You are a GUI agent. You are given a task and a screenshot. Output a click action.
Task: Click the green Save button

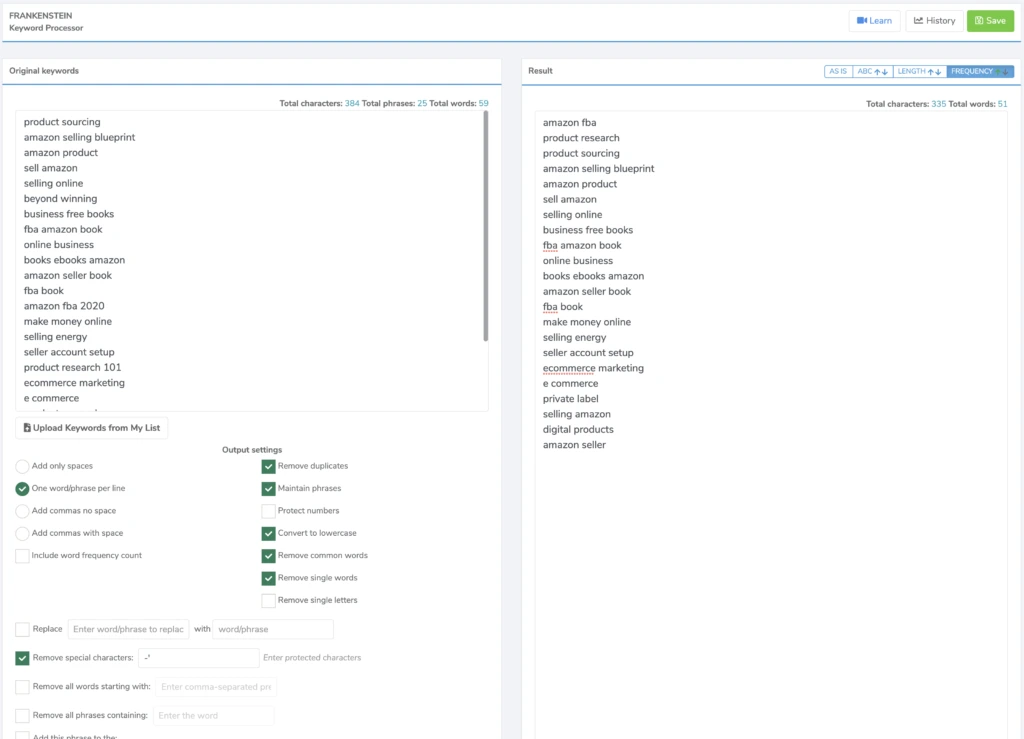click(990, 20)
